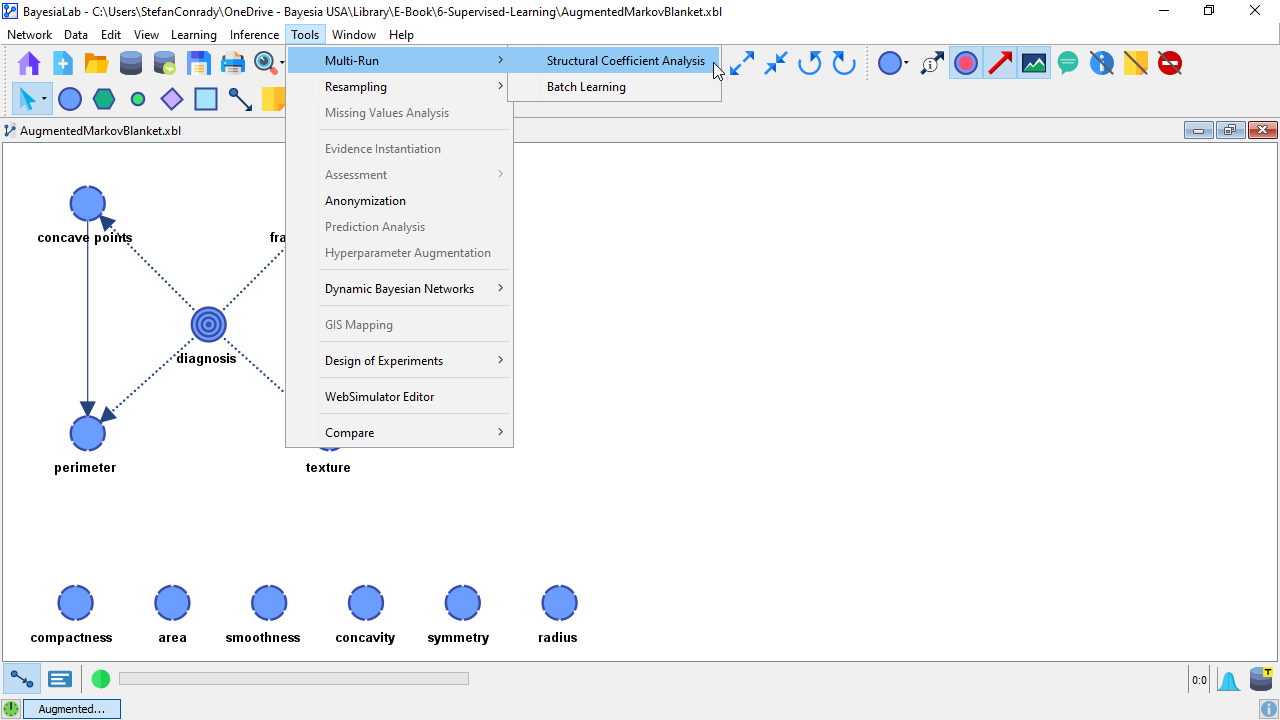
Task: Open the Data menu
Action: 76,35
